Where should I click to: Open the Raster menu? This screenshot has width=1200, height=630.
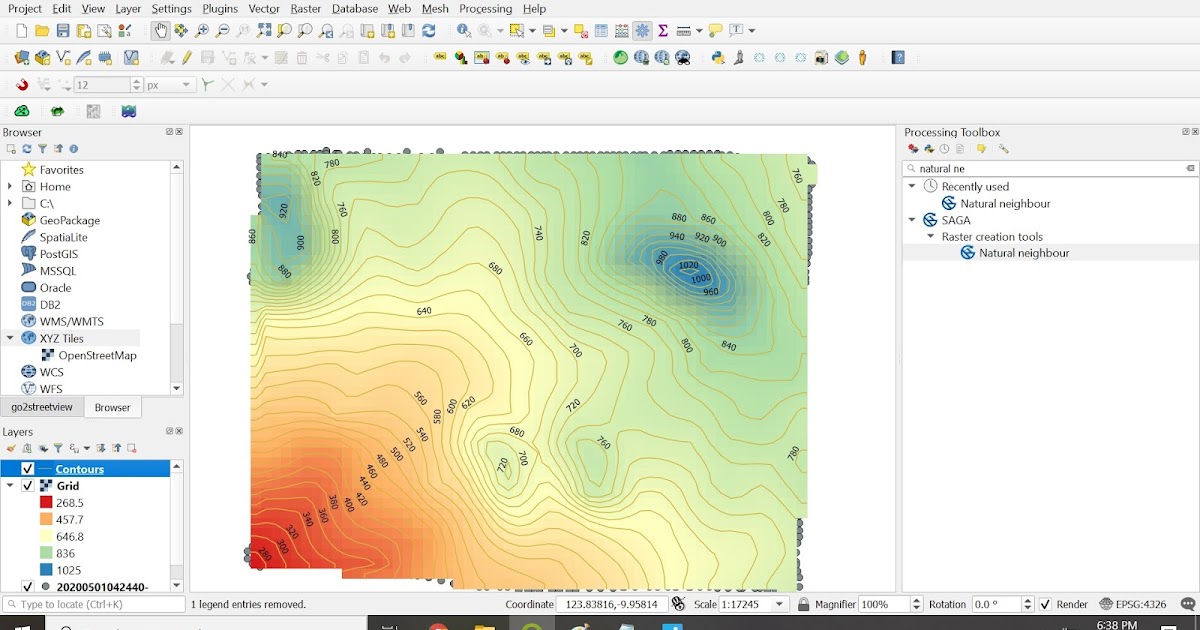tap(305, 8)
